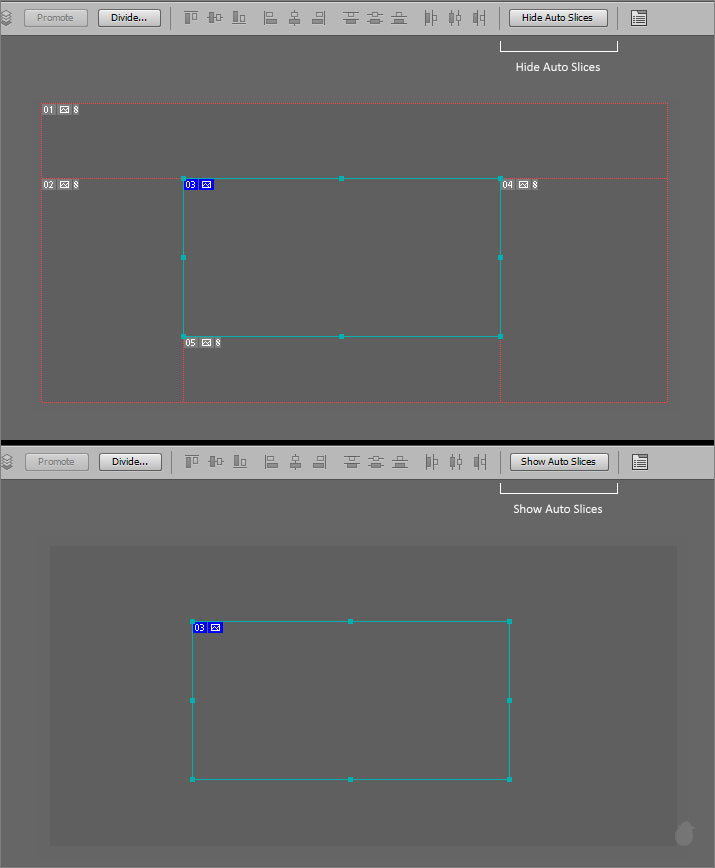The height and width of the screenshot is (868, 715).
Task: Click Distribute Top Edges icon in upper toolbar
Action: pyautogui.click(x=350, y=18)
